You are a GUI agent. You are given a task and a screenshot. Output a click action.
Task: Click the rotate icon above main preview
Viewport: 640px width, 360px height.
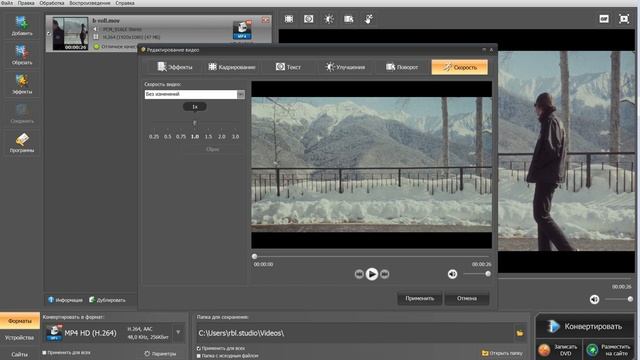(x=349, y=19)
